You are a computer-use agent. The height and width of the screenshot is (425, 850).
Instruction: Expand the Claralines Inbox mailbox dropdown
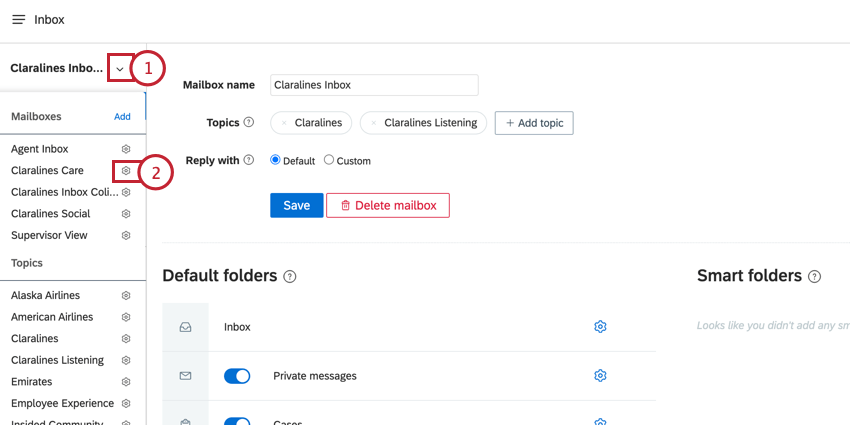pyautogui.click(x=120, y=69)
